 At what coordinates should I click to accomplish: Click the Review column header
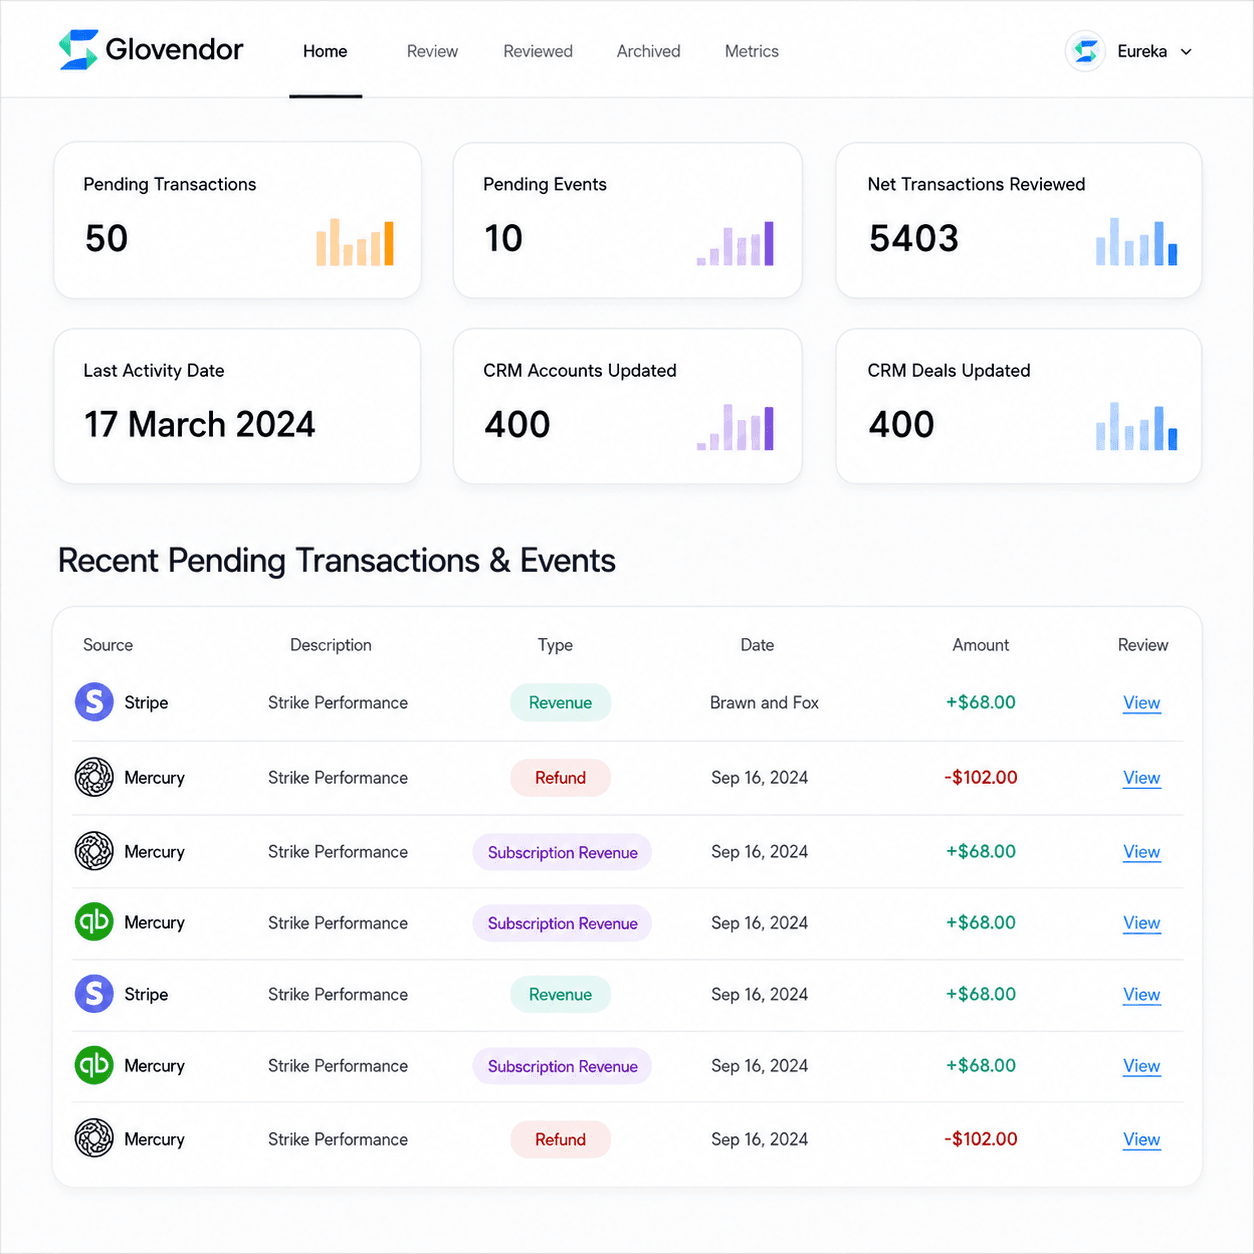[x=1143, y=645]
